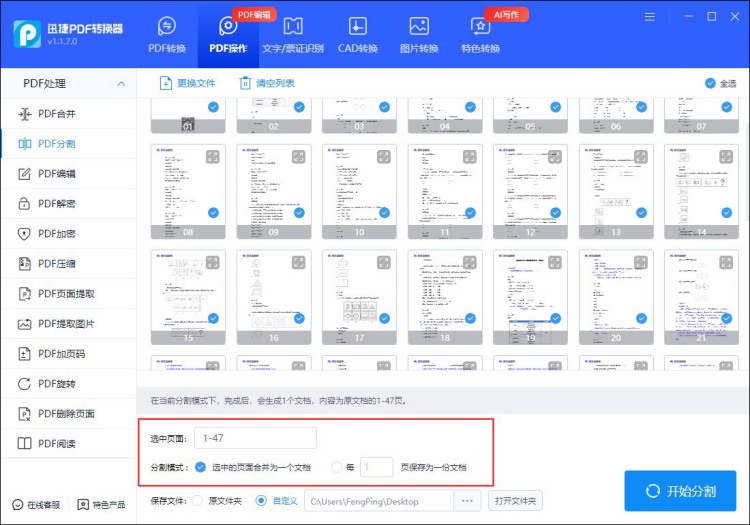Click the pages-per-document number field
750x525 pixels.
tap(376, 467)
